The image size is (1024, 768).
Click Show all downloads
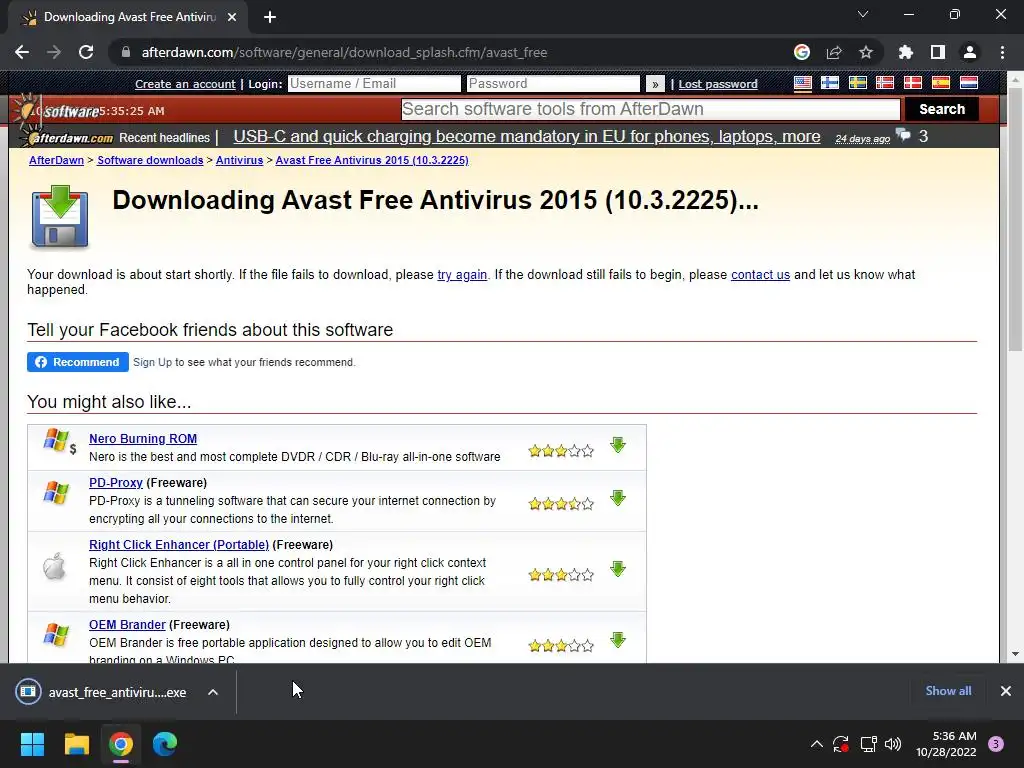point(948,691)
